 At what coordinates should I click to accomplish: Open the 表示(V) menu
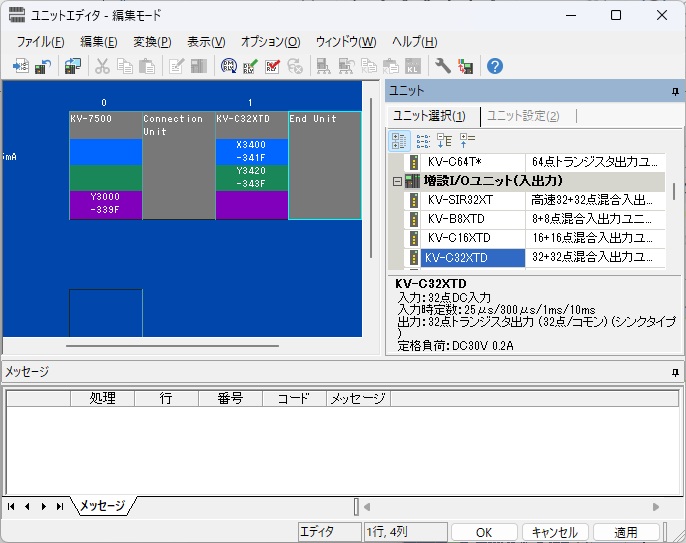[x=206, y=42]
